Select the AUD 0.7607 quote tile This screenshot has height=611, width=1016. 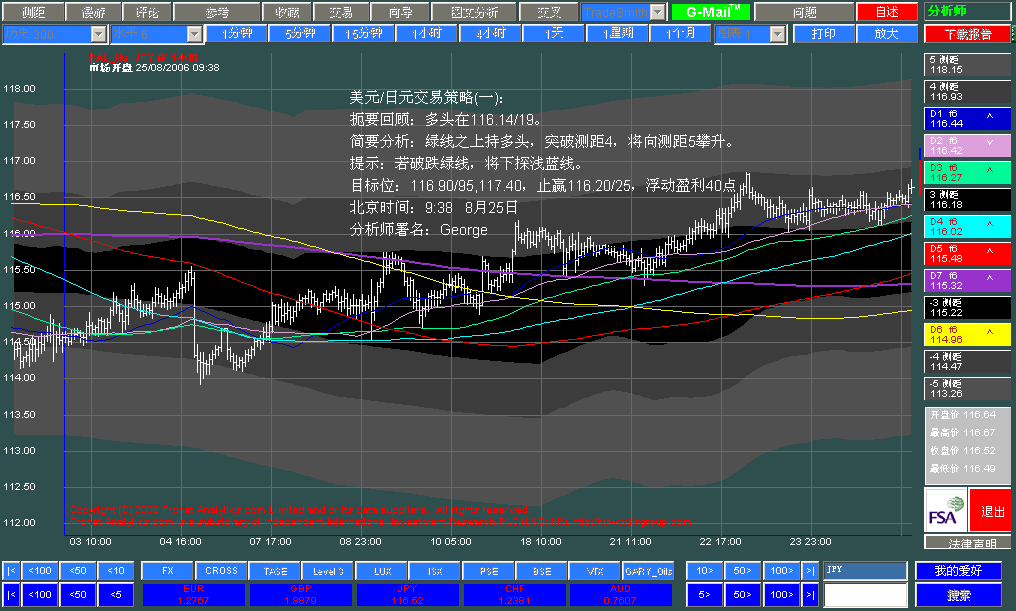click(620, 595)
